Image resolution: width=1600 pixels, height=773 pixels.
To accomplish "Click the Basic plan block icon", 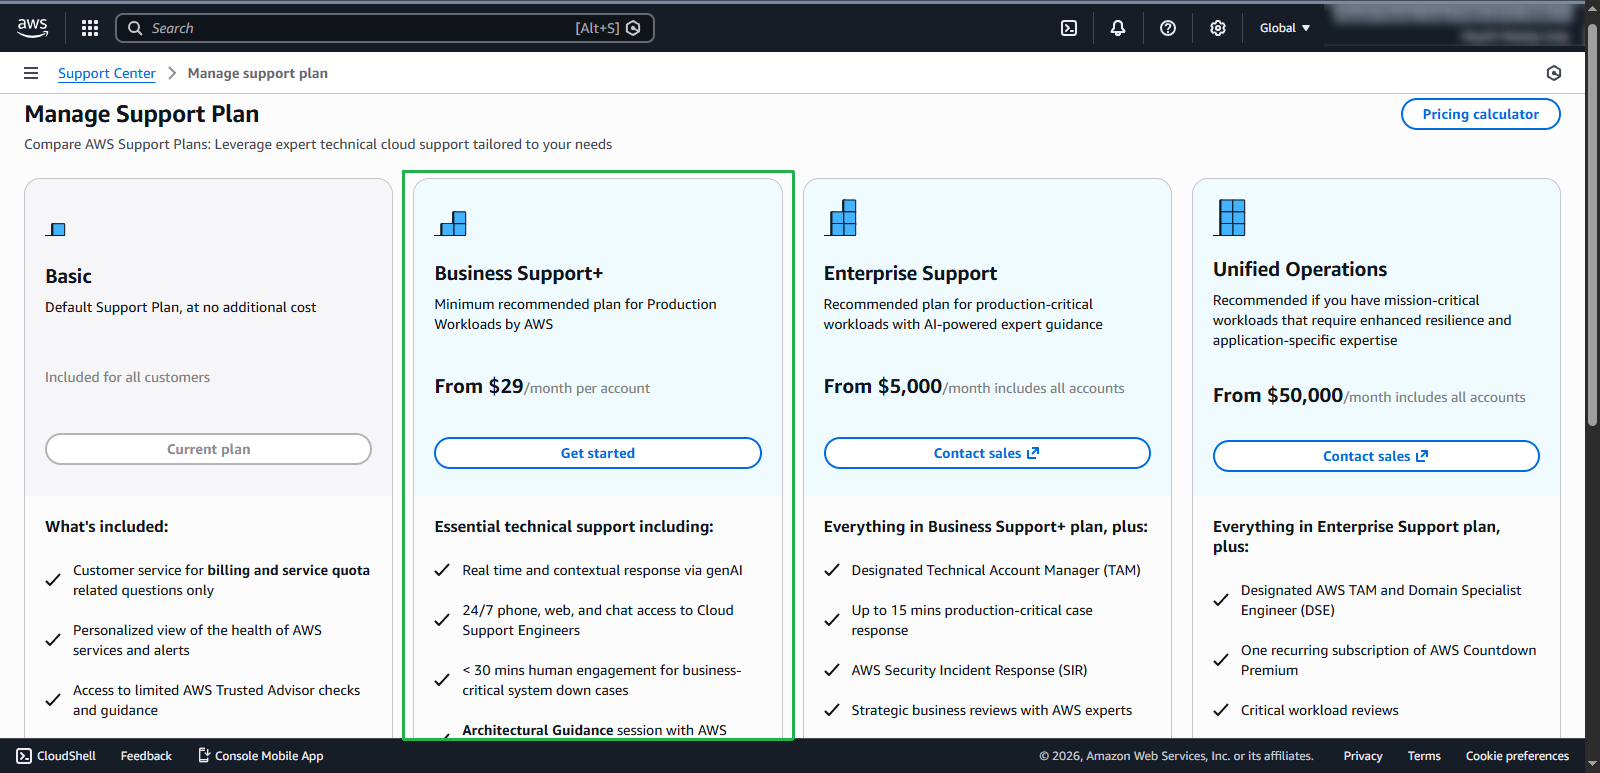I will pyautogui.click(x=56, y=230).
